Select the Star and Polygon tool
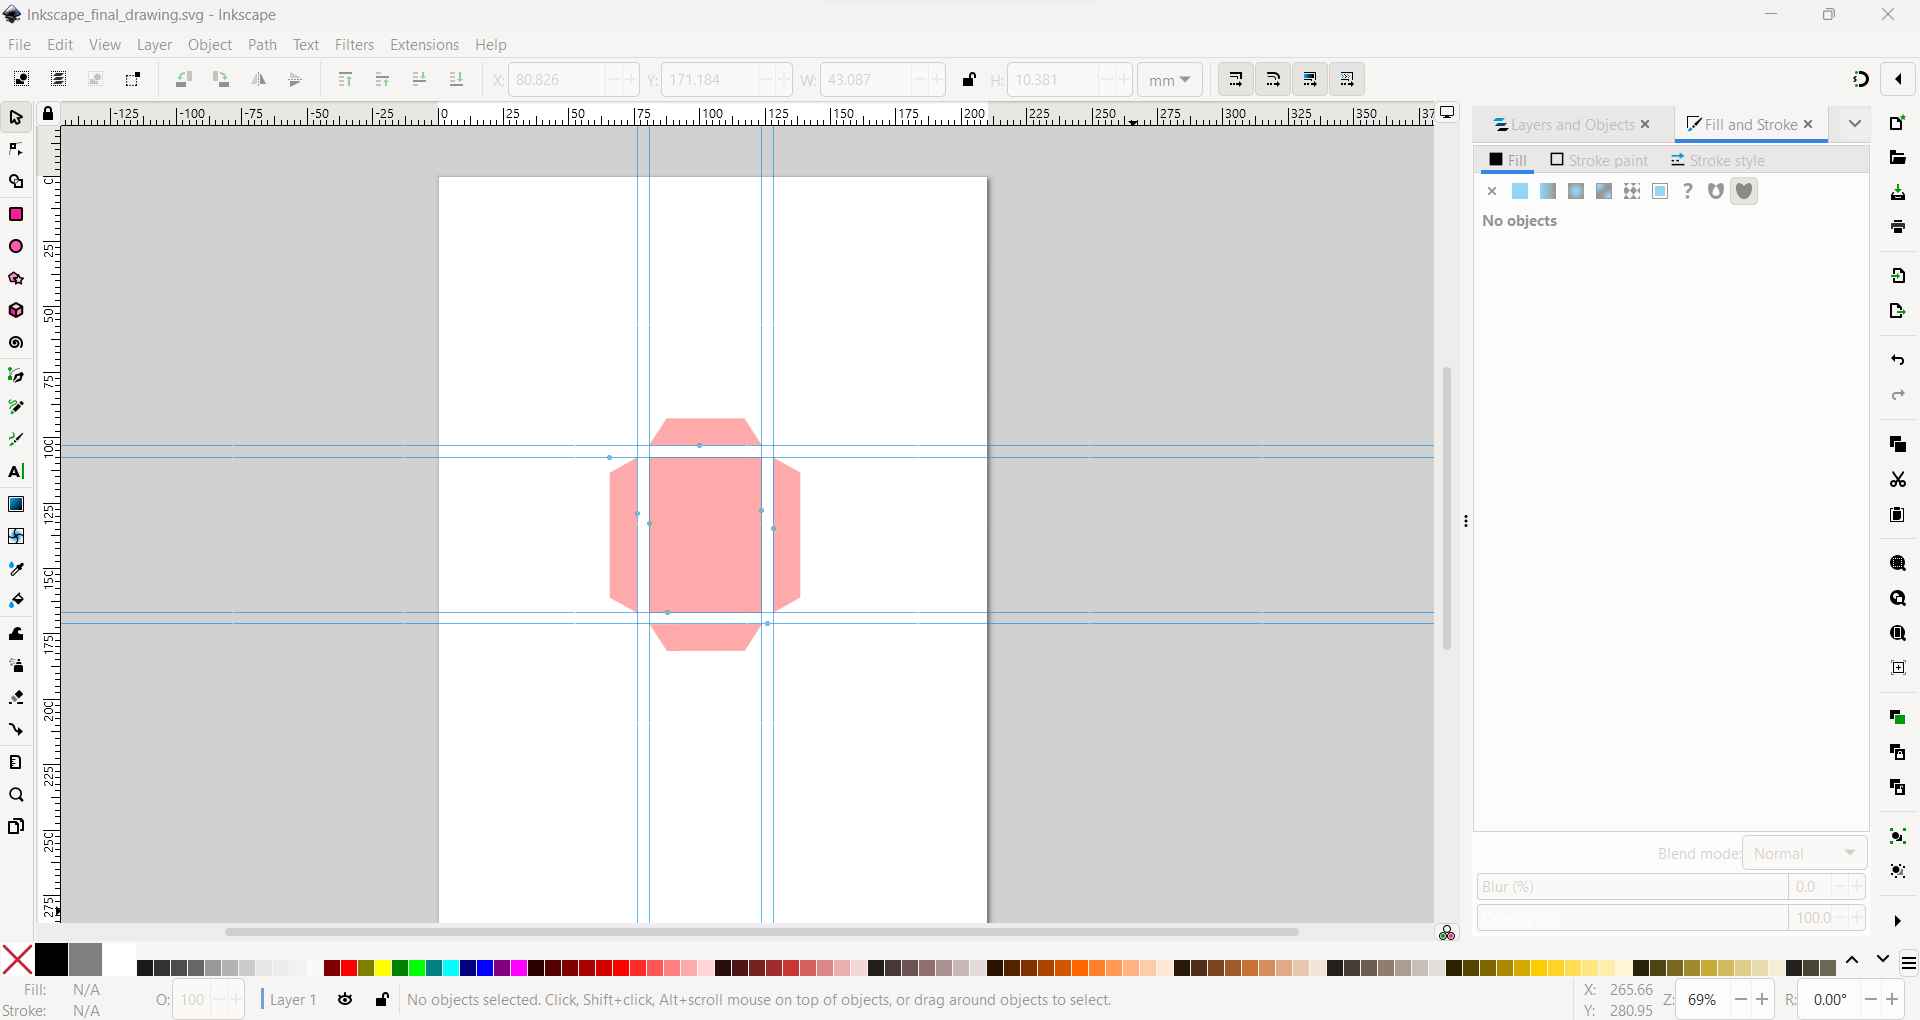Viewport: 1920px width, 1020px height. pos(16,278)
